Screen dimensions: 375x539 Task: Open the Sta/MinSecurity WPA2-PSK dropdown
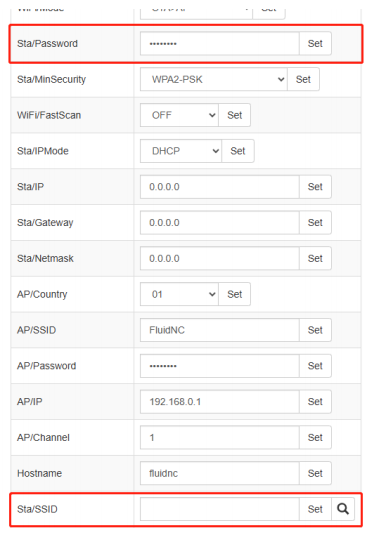coord(213,79)
